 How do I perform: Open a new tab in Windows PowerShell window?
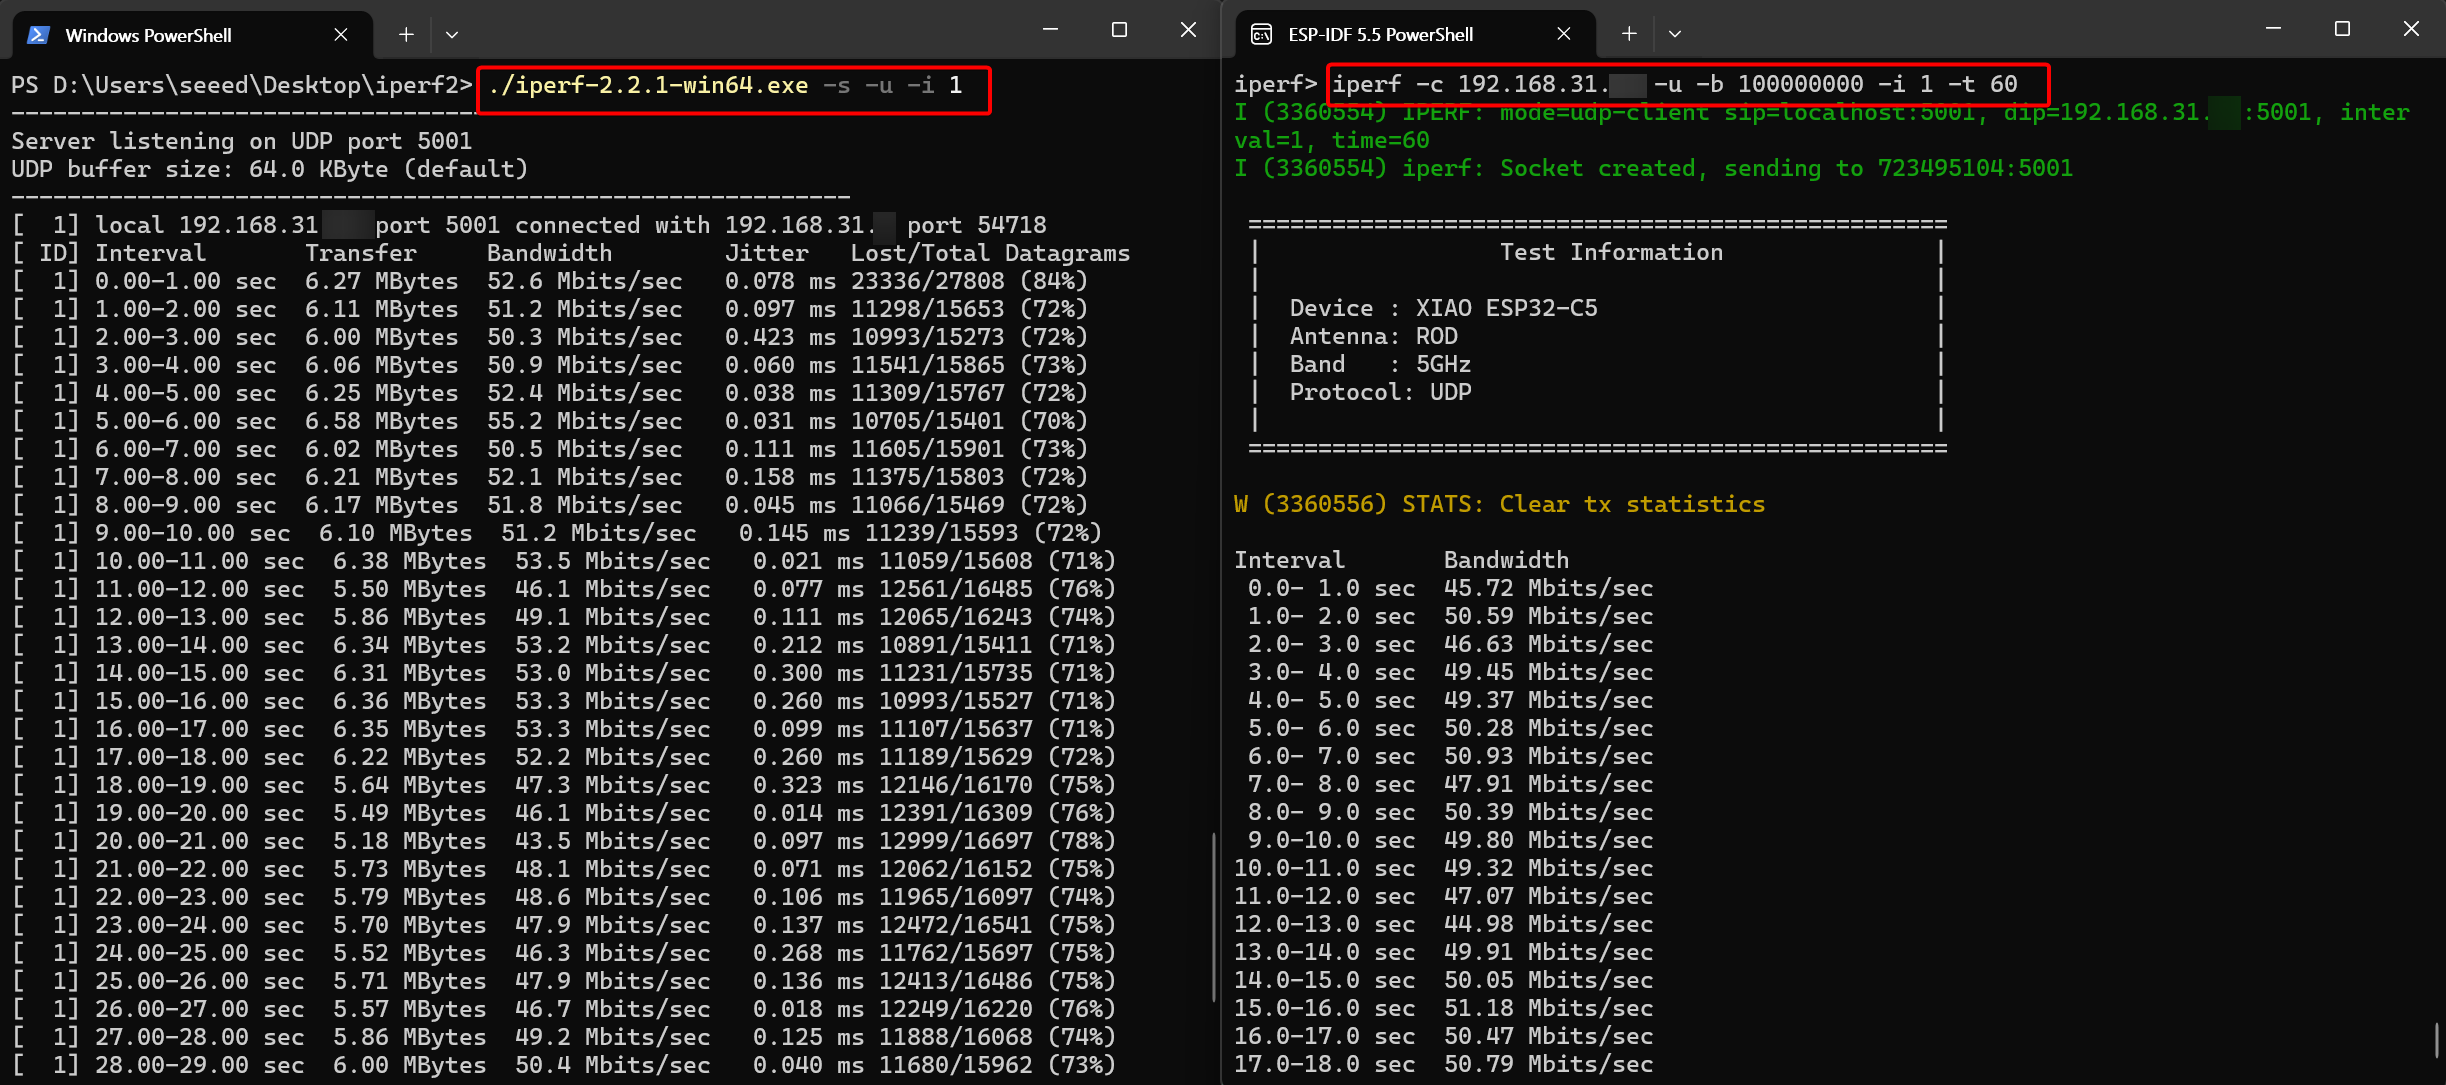click(x=406, y=35)
